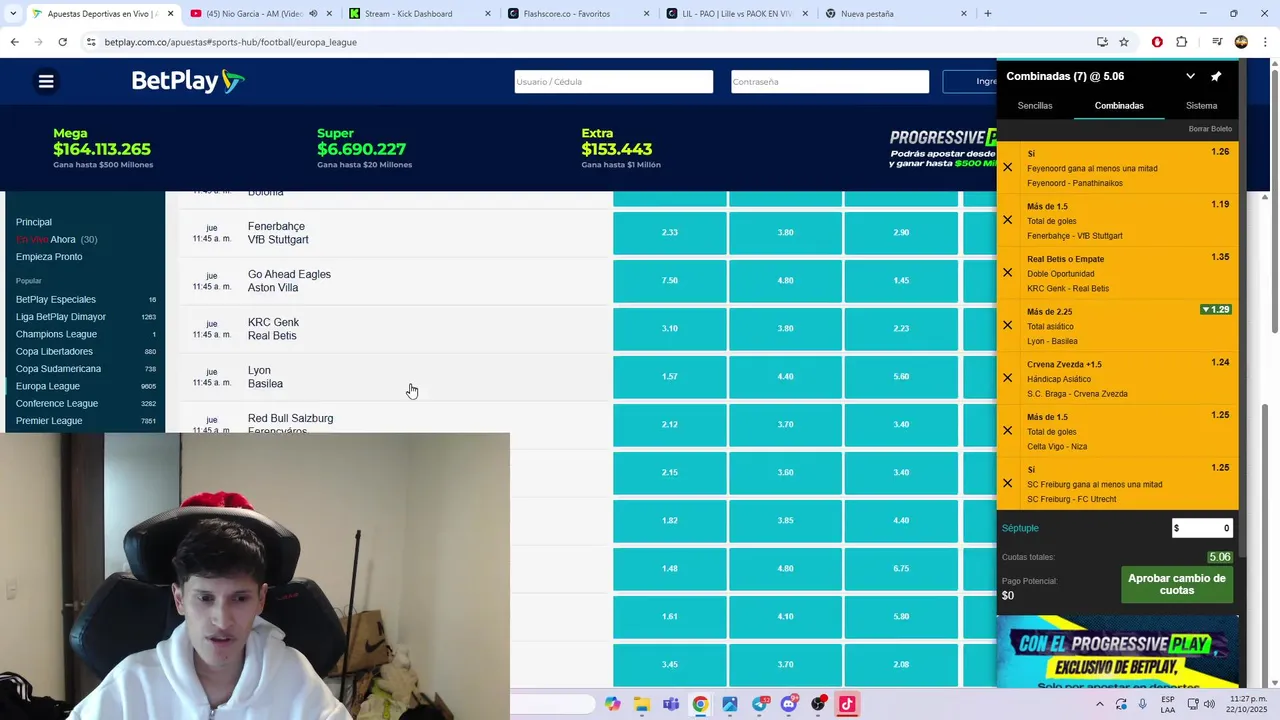
Task: Remove the Lyon - Basilea selection
Action: (x=1008, y=325)
